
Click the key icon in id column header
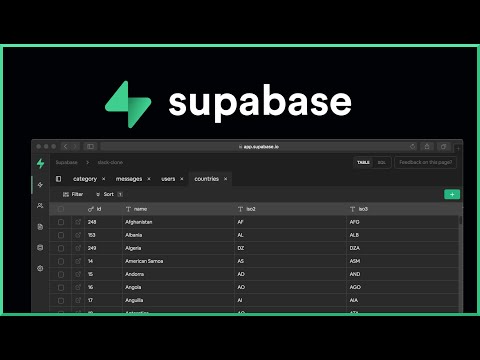(x=91, y=209)
